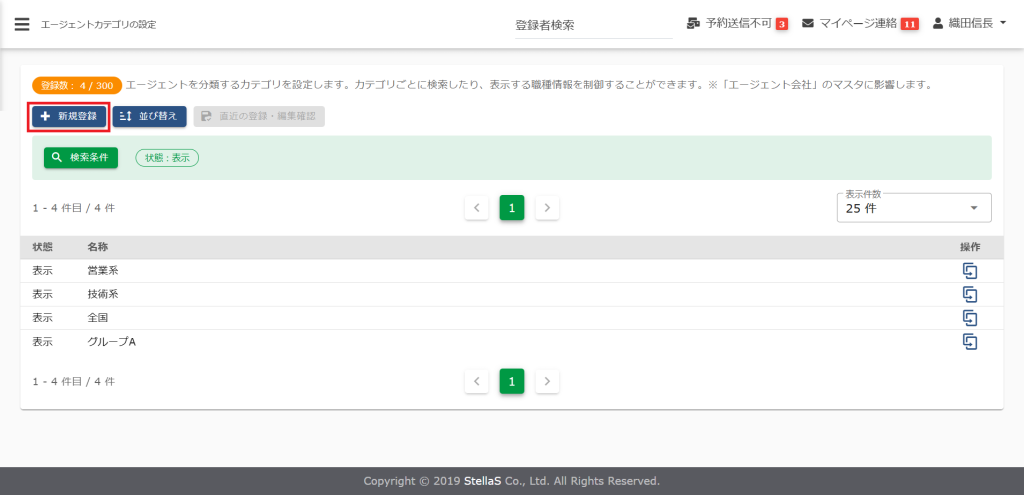Click copy icon for 営業系 row
1024x495 pixels.
pos(968,270)
